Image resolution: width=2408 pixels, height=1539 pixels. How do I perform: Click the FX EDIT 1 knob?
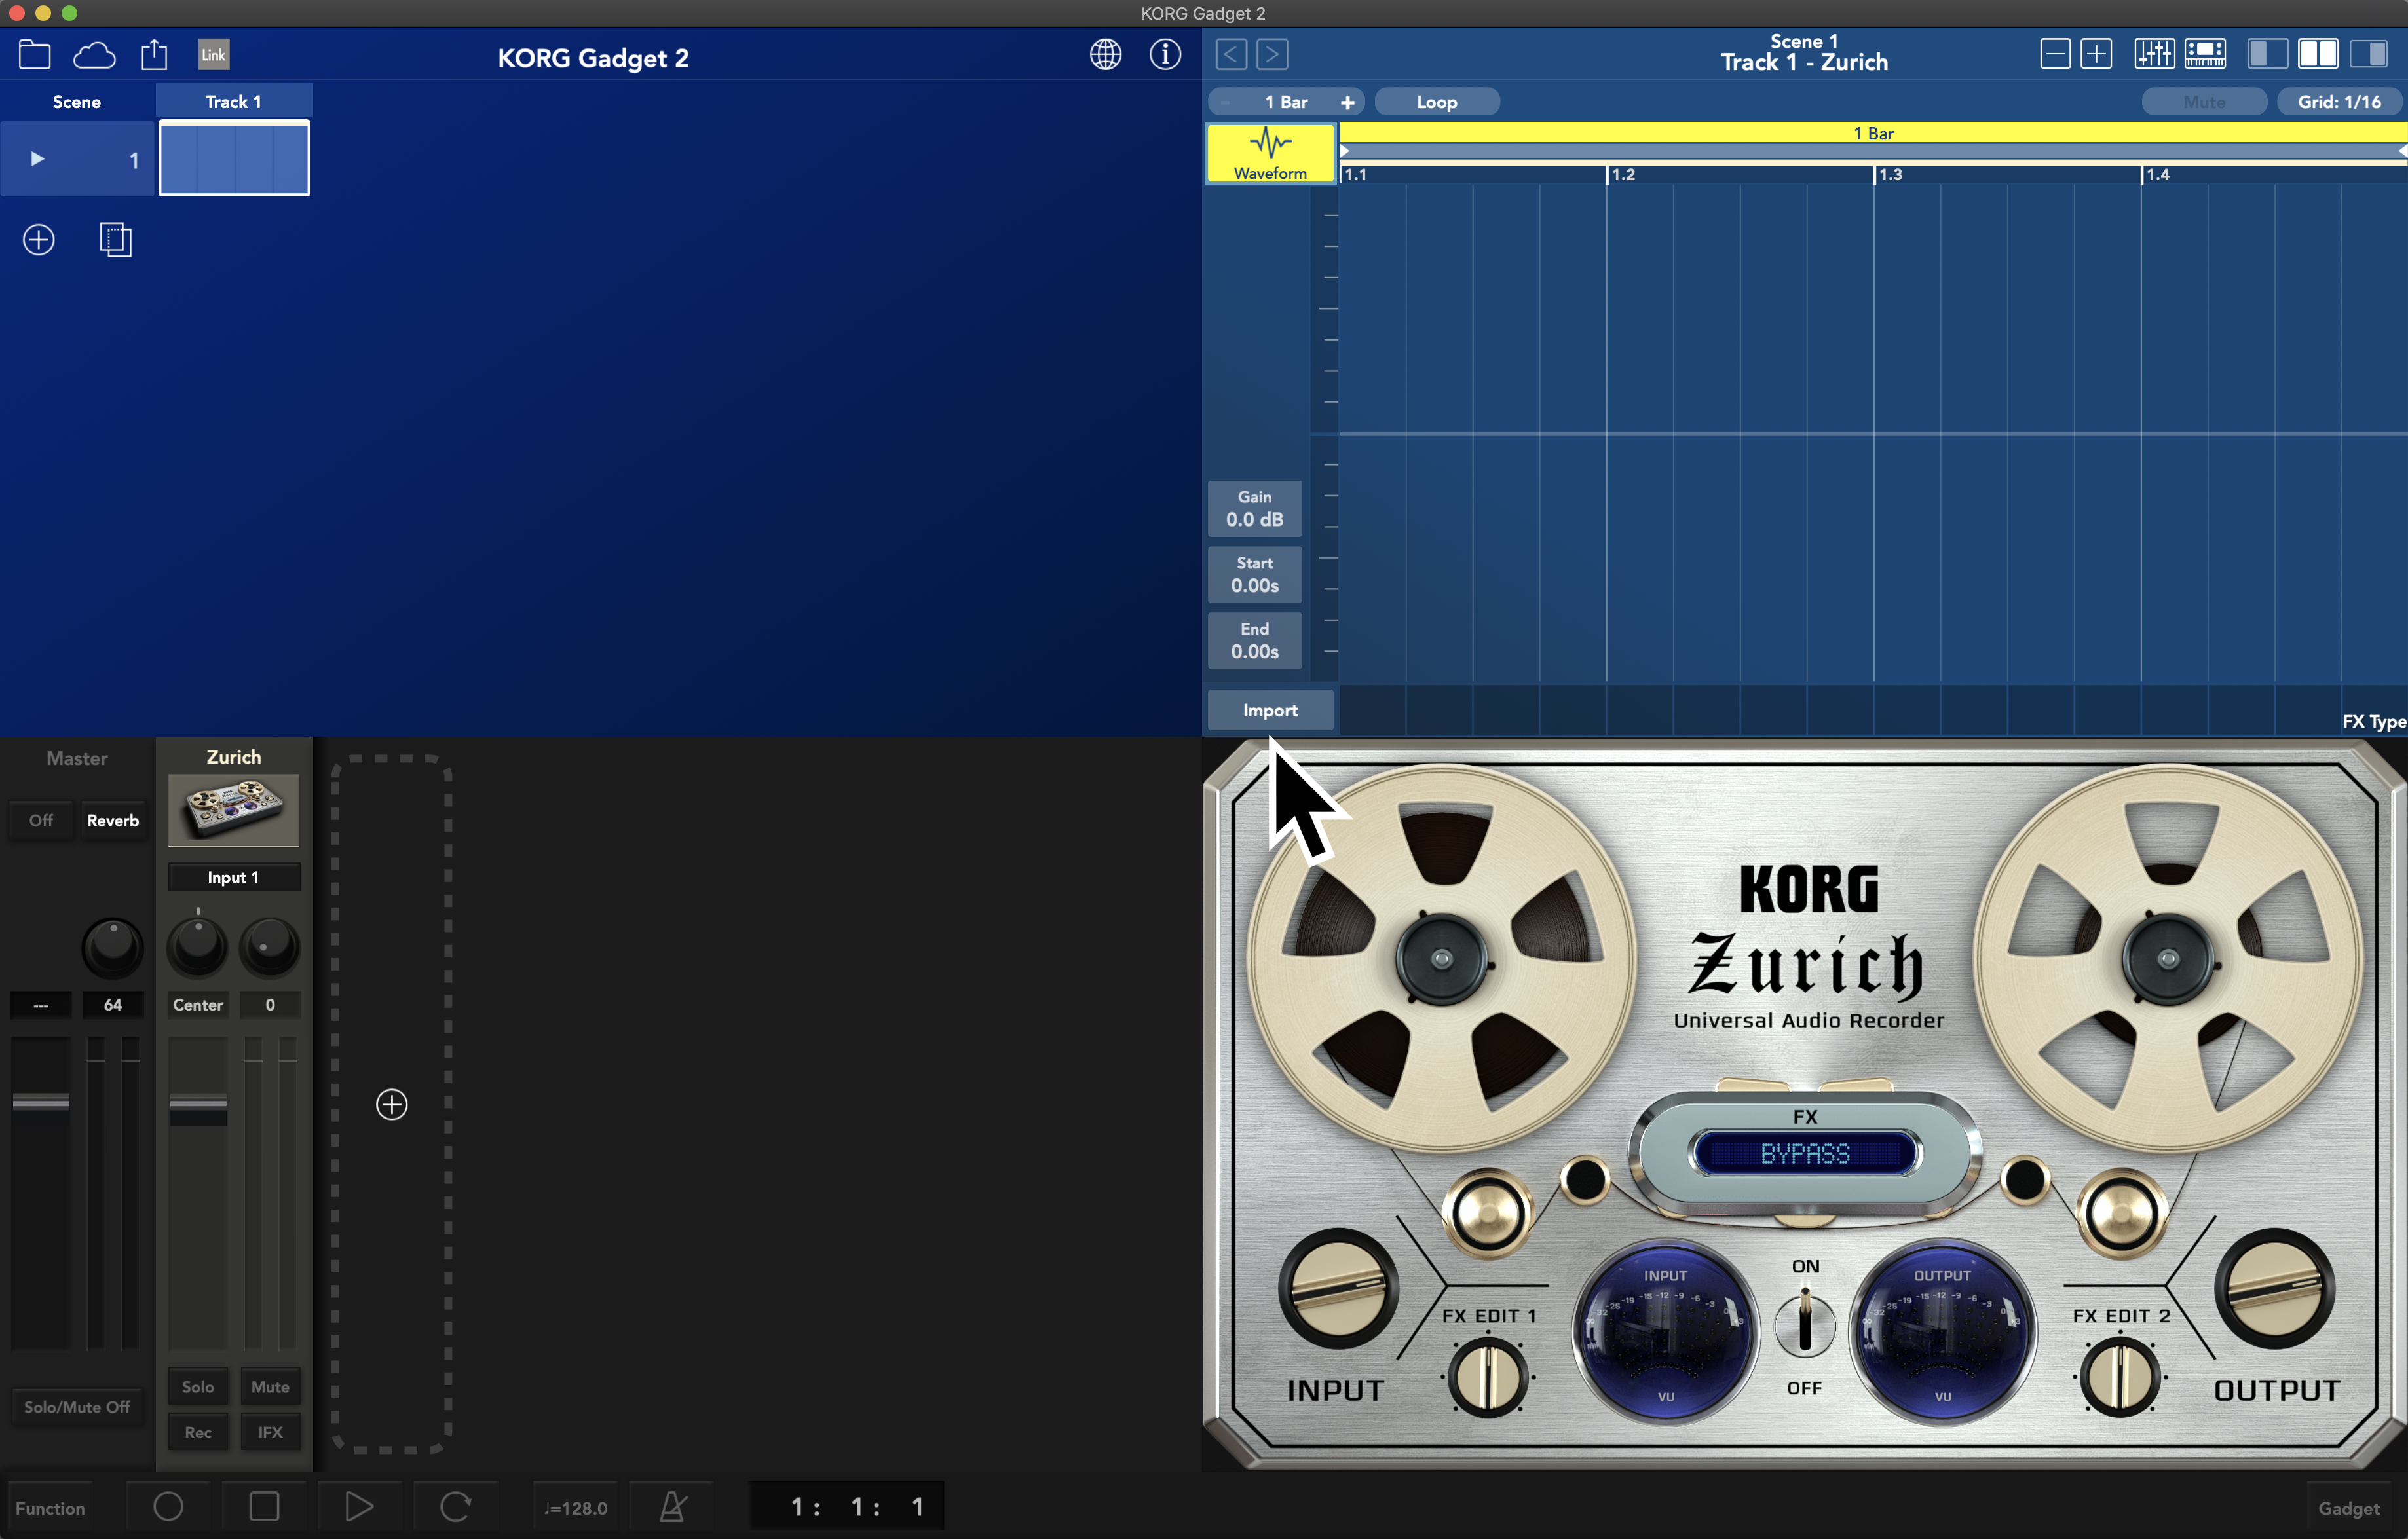point(1488,1376)
